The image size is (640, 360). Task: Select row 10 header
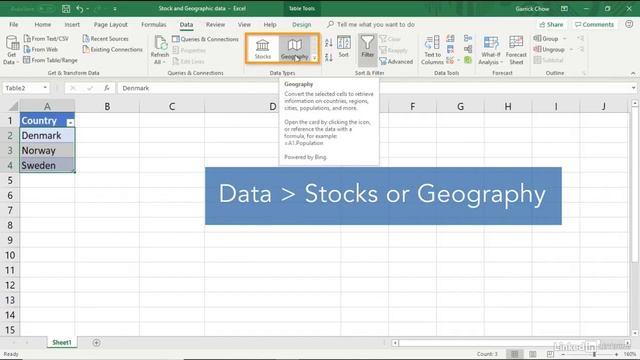[x=10, y=255]
